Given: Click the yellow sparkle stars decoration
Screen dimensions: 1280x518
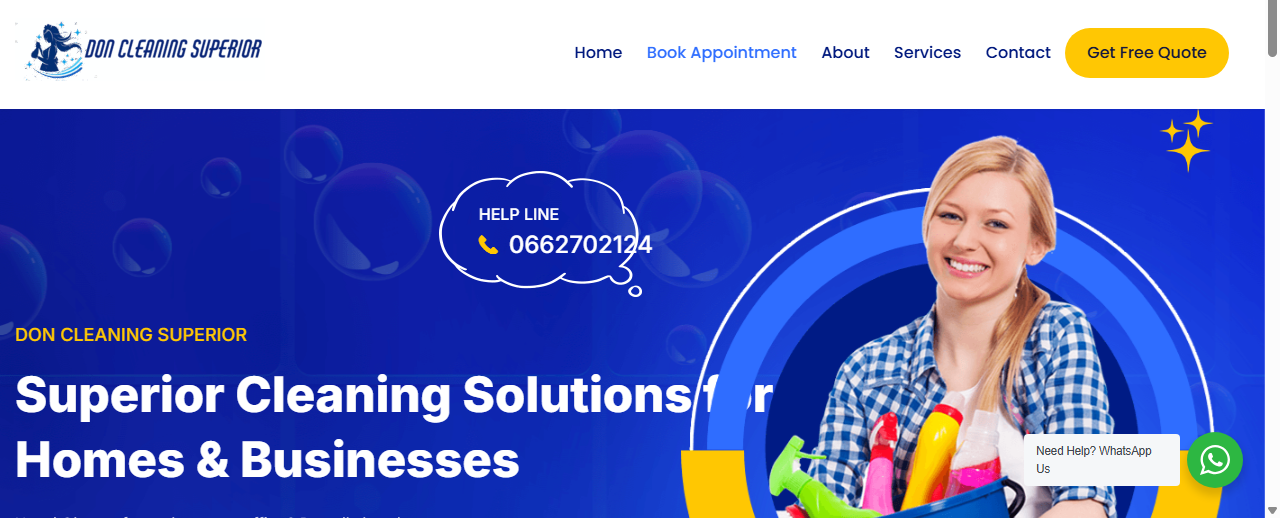Looking at the screenshot, I should tap(1186, 141).
